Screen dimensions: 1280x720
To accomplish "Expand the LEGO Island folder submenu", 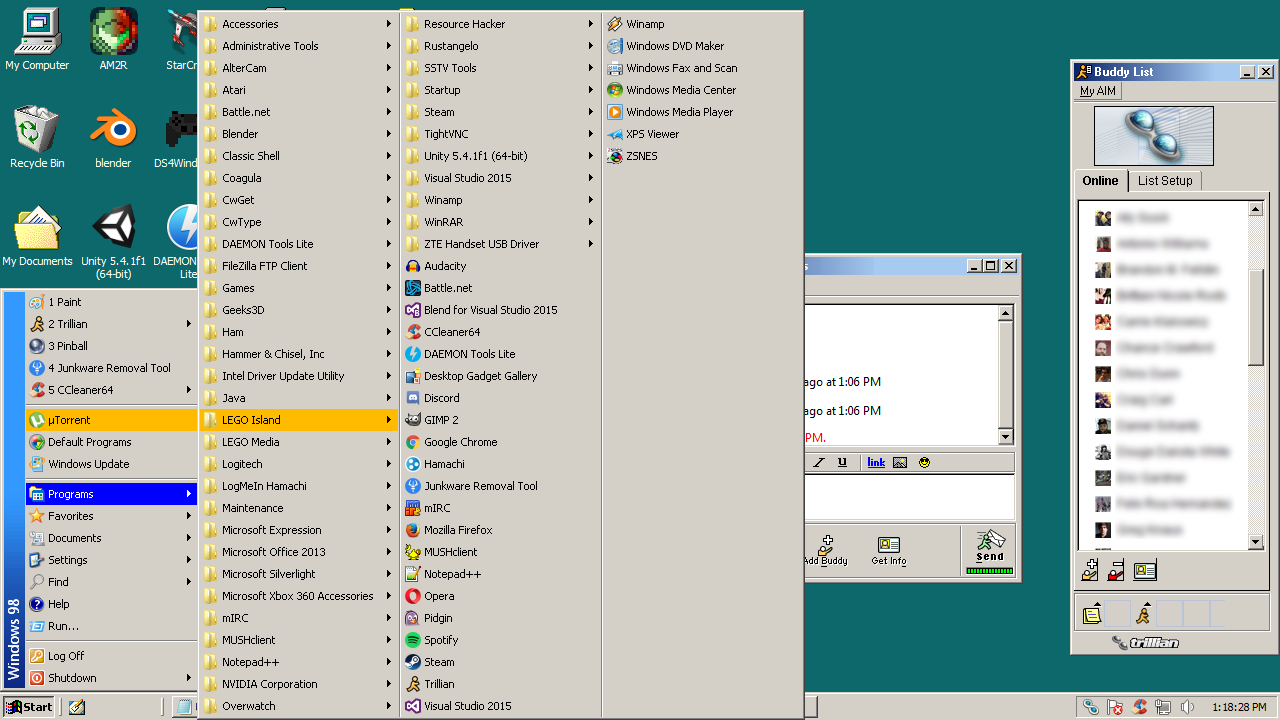I will coord(299,420).
